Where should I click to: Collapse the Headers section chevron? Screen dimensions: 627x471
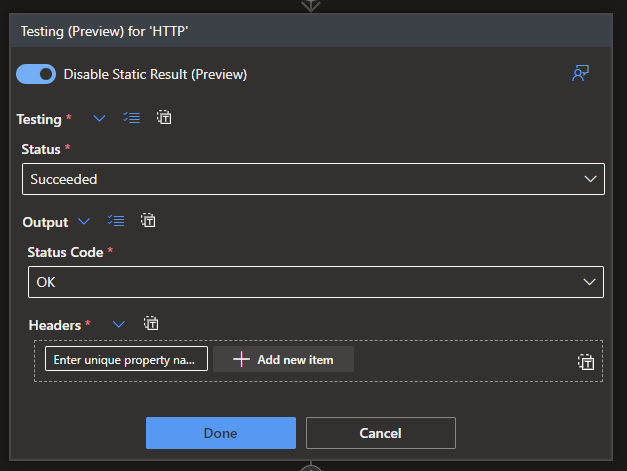click(x=118, y=324)
